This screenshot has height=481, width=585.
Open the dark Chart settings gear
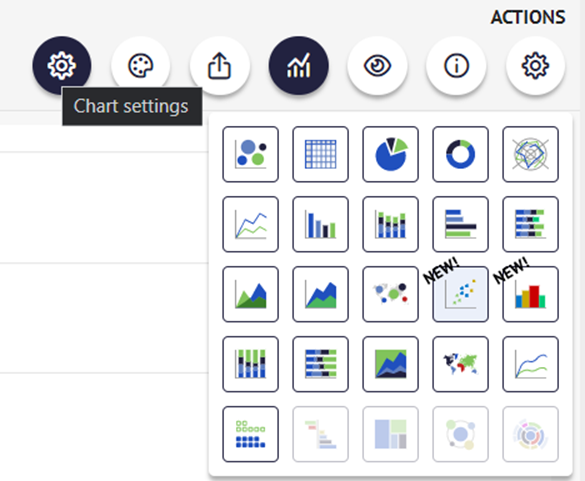(x=62, y=65)
